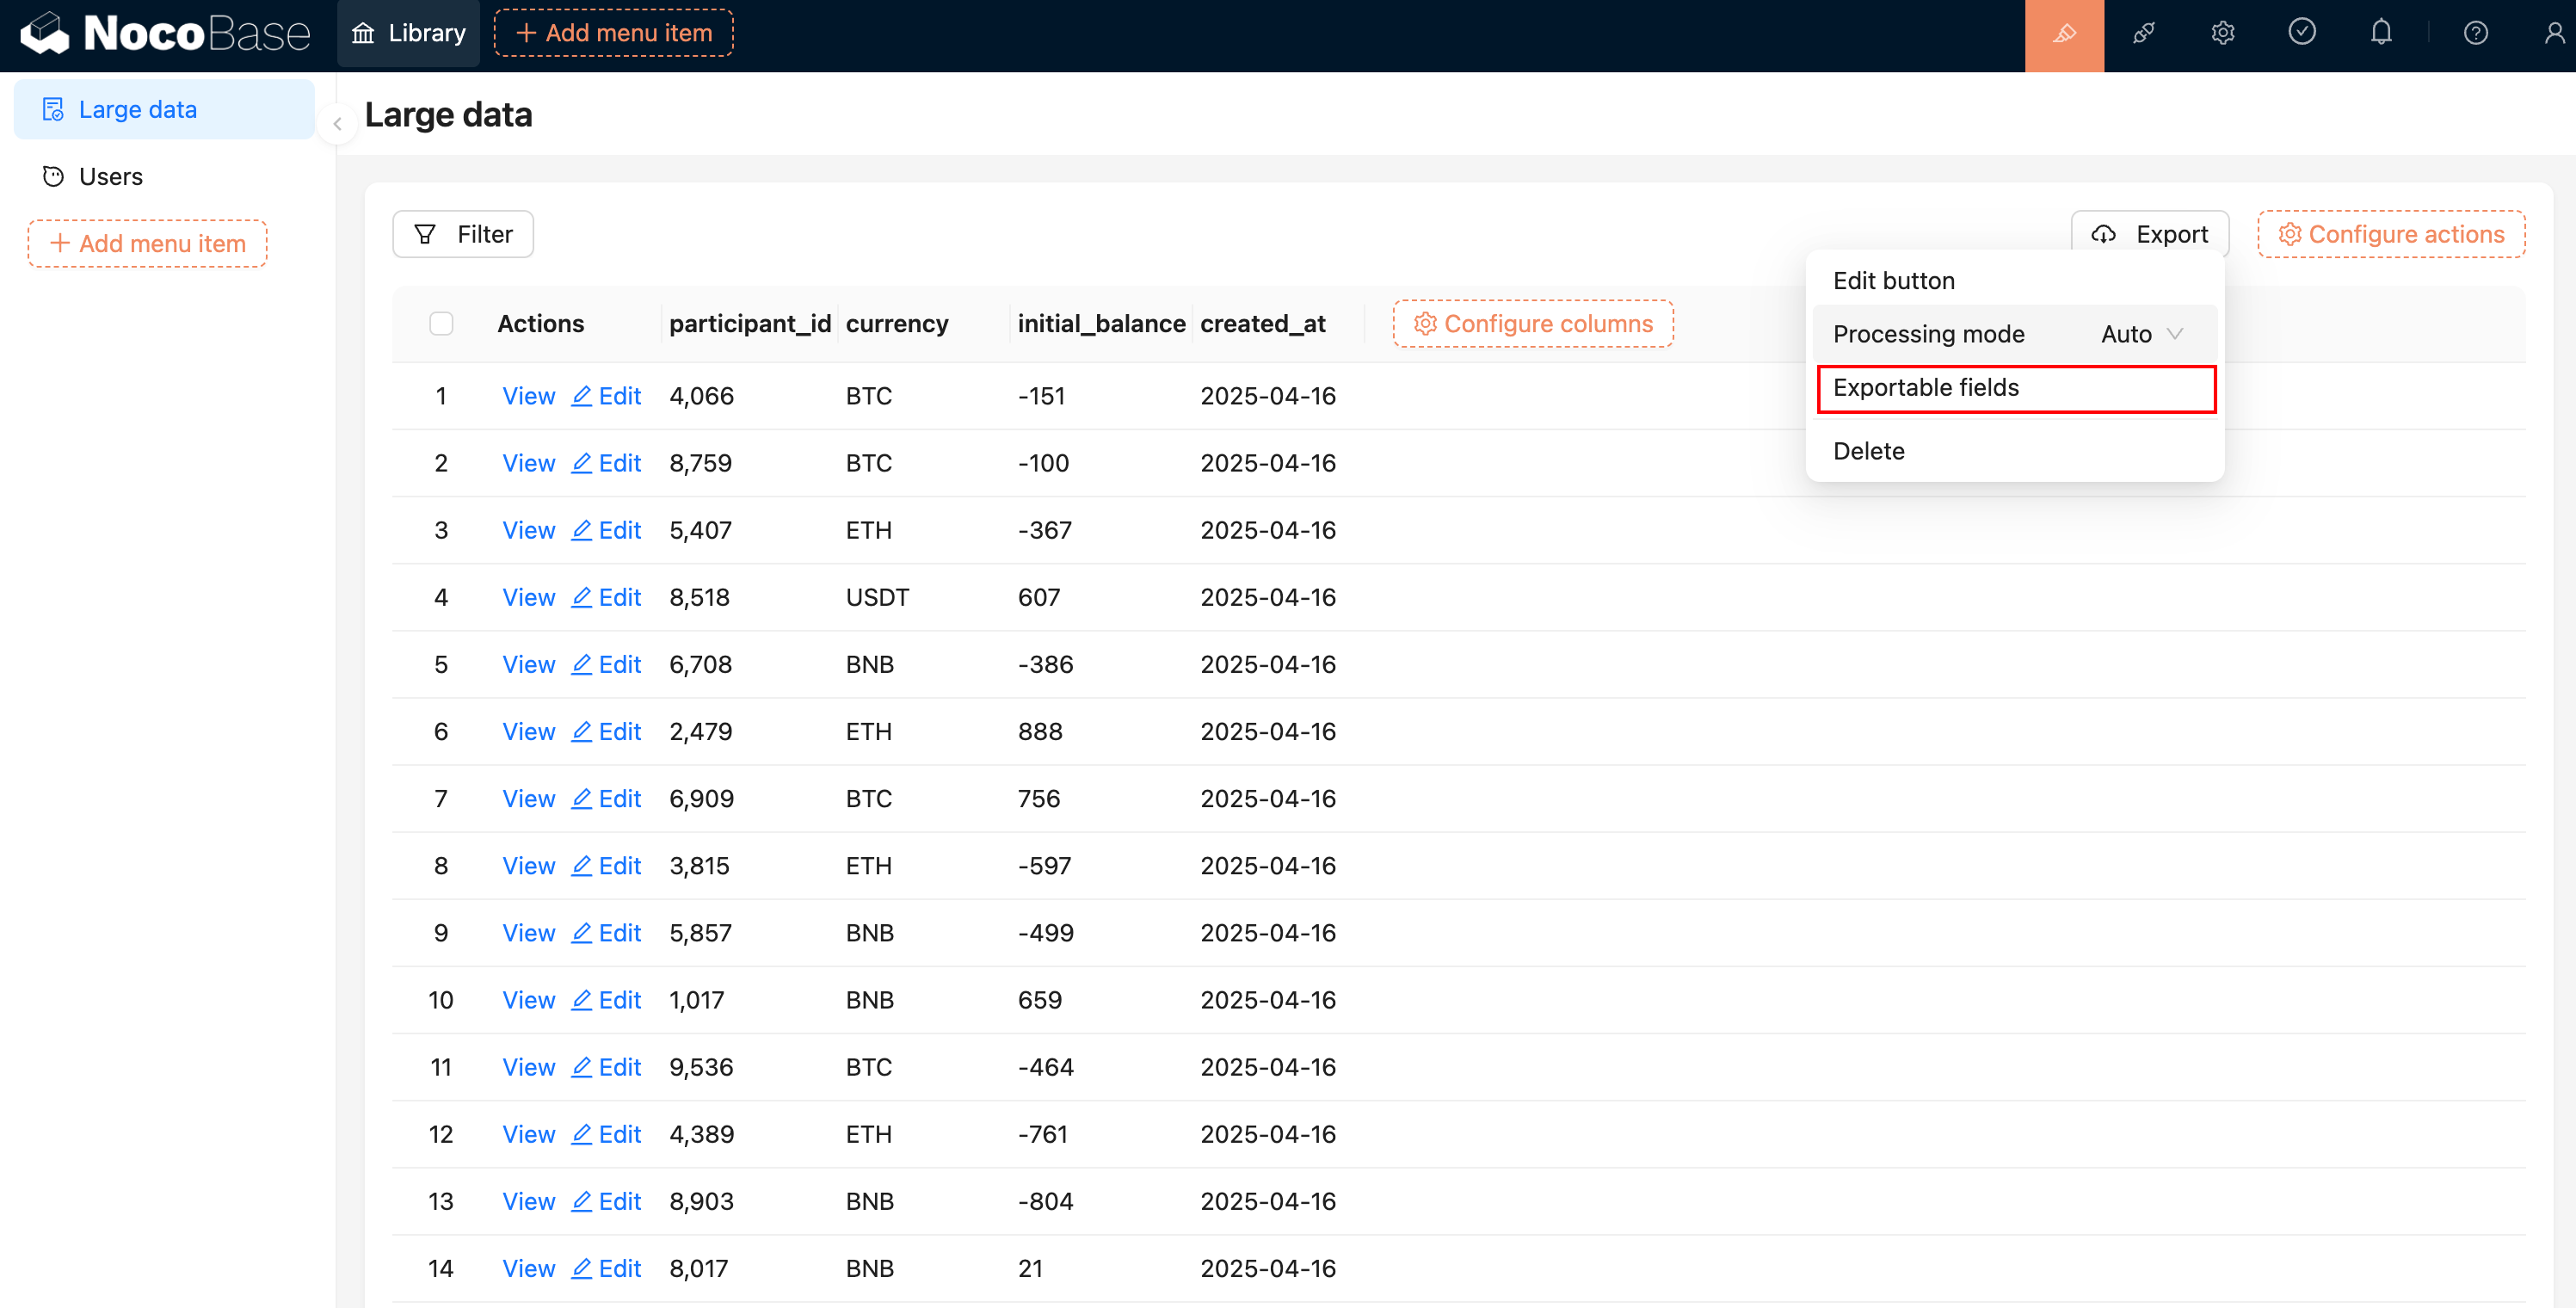Collapse the left sidebar chevron
Image resolution: width=2576 pixels, height=1308 pixels.
tap(338, 124)
